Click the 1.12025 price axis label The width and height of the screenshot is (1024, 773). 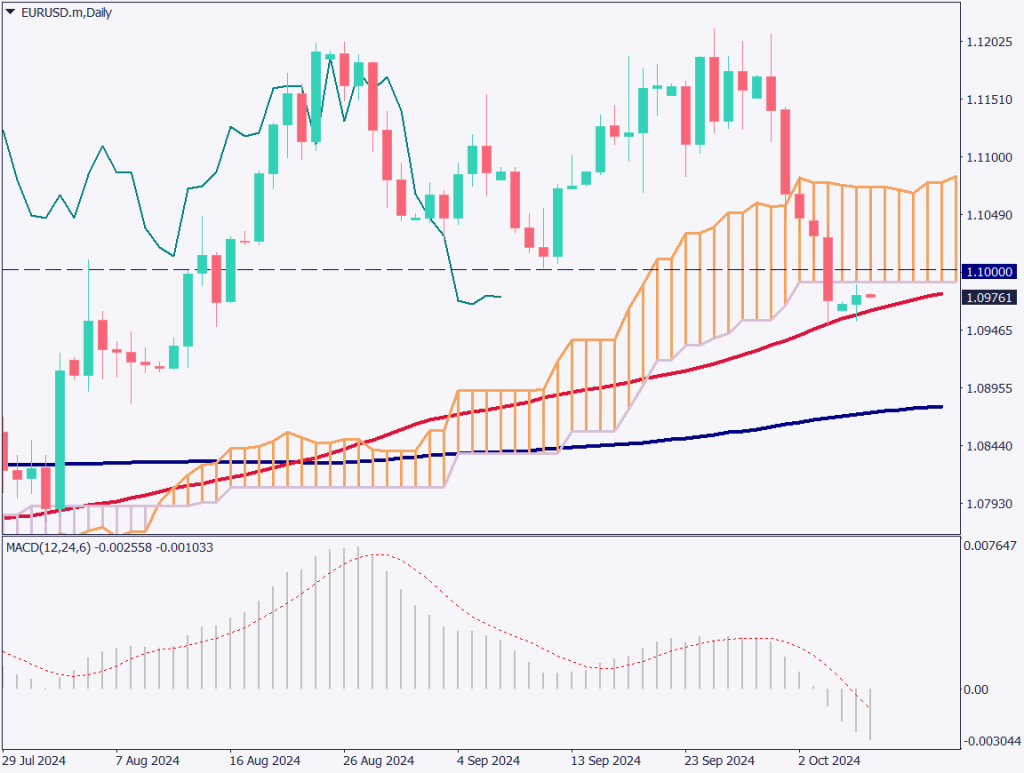click(x=989, y=42)
